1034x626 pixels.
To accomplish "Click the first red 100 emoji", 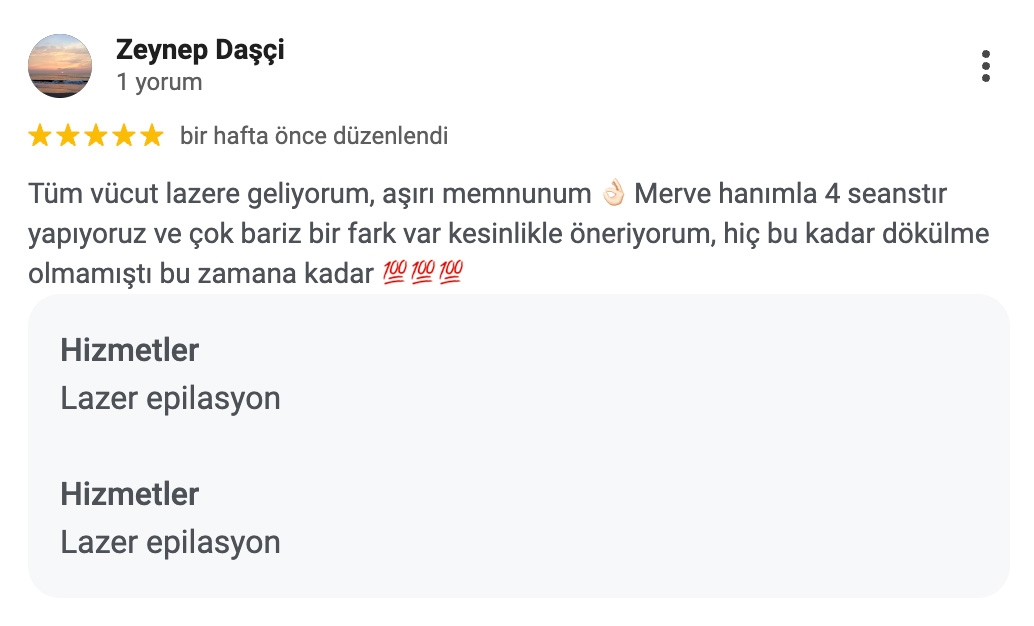I will pos(396,274).
